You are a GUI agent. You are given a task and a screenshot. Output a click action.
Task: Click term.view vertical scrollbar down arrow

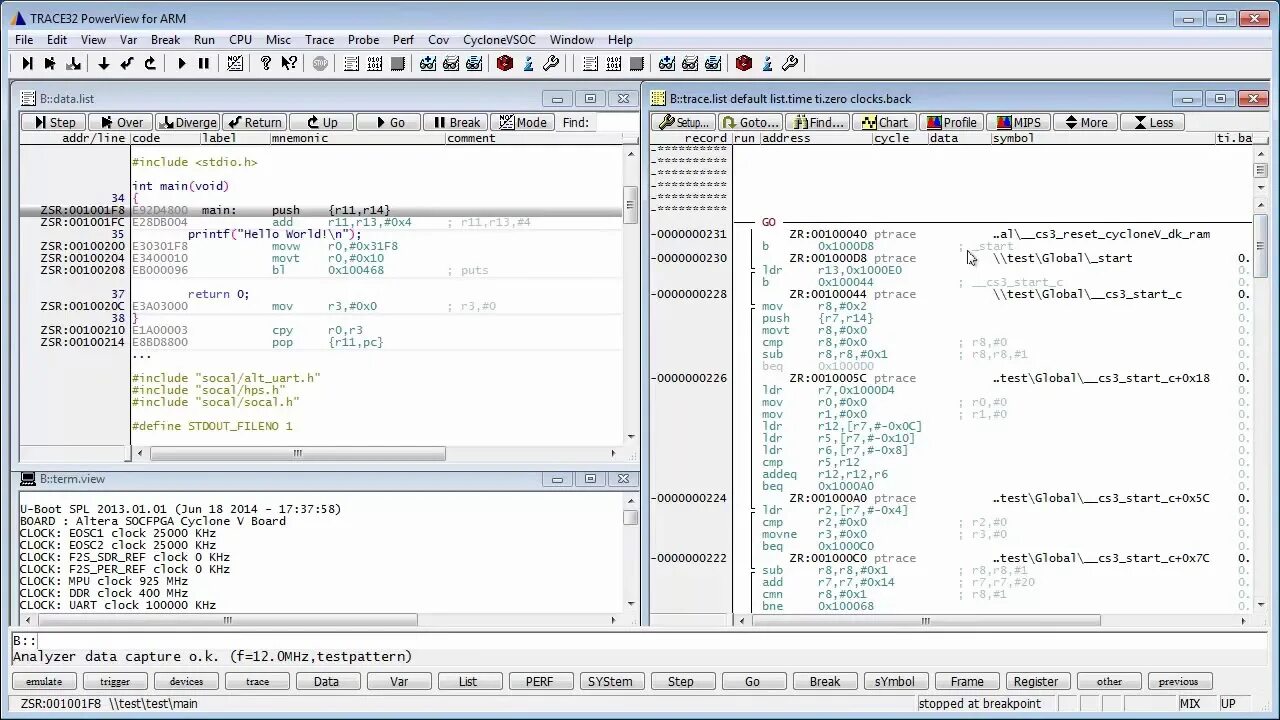point(630,604)
